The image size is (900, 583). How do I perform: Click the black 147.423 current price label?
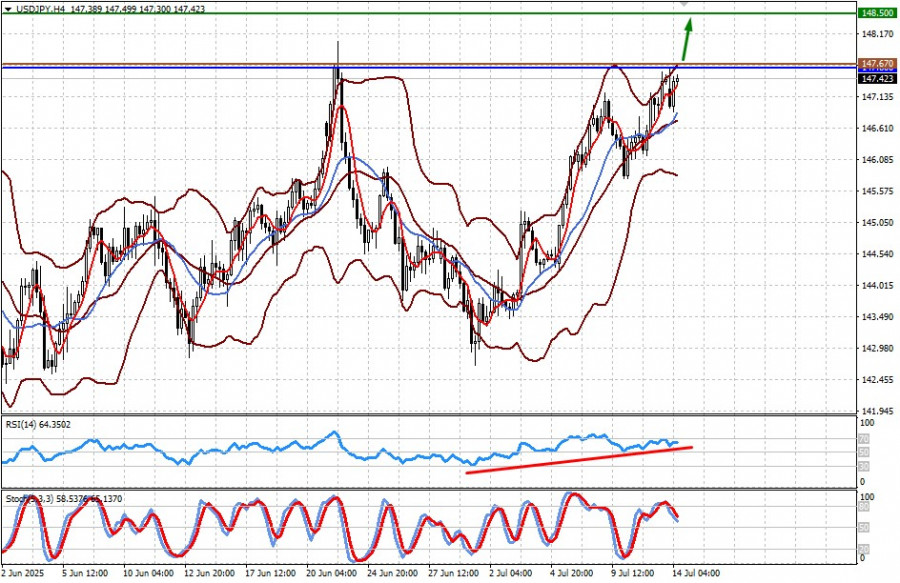click(x=877, y=79)
